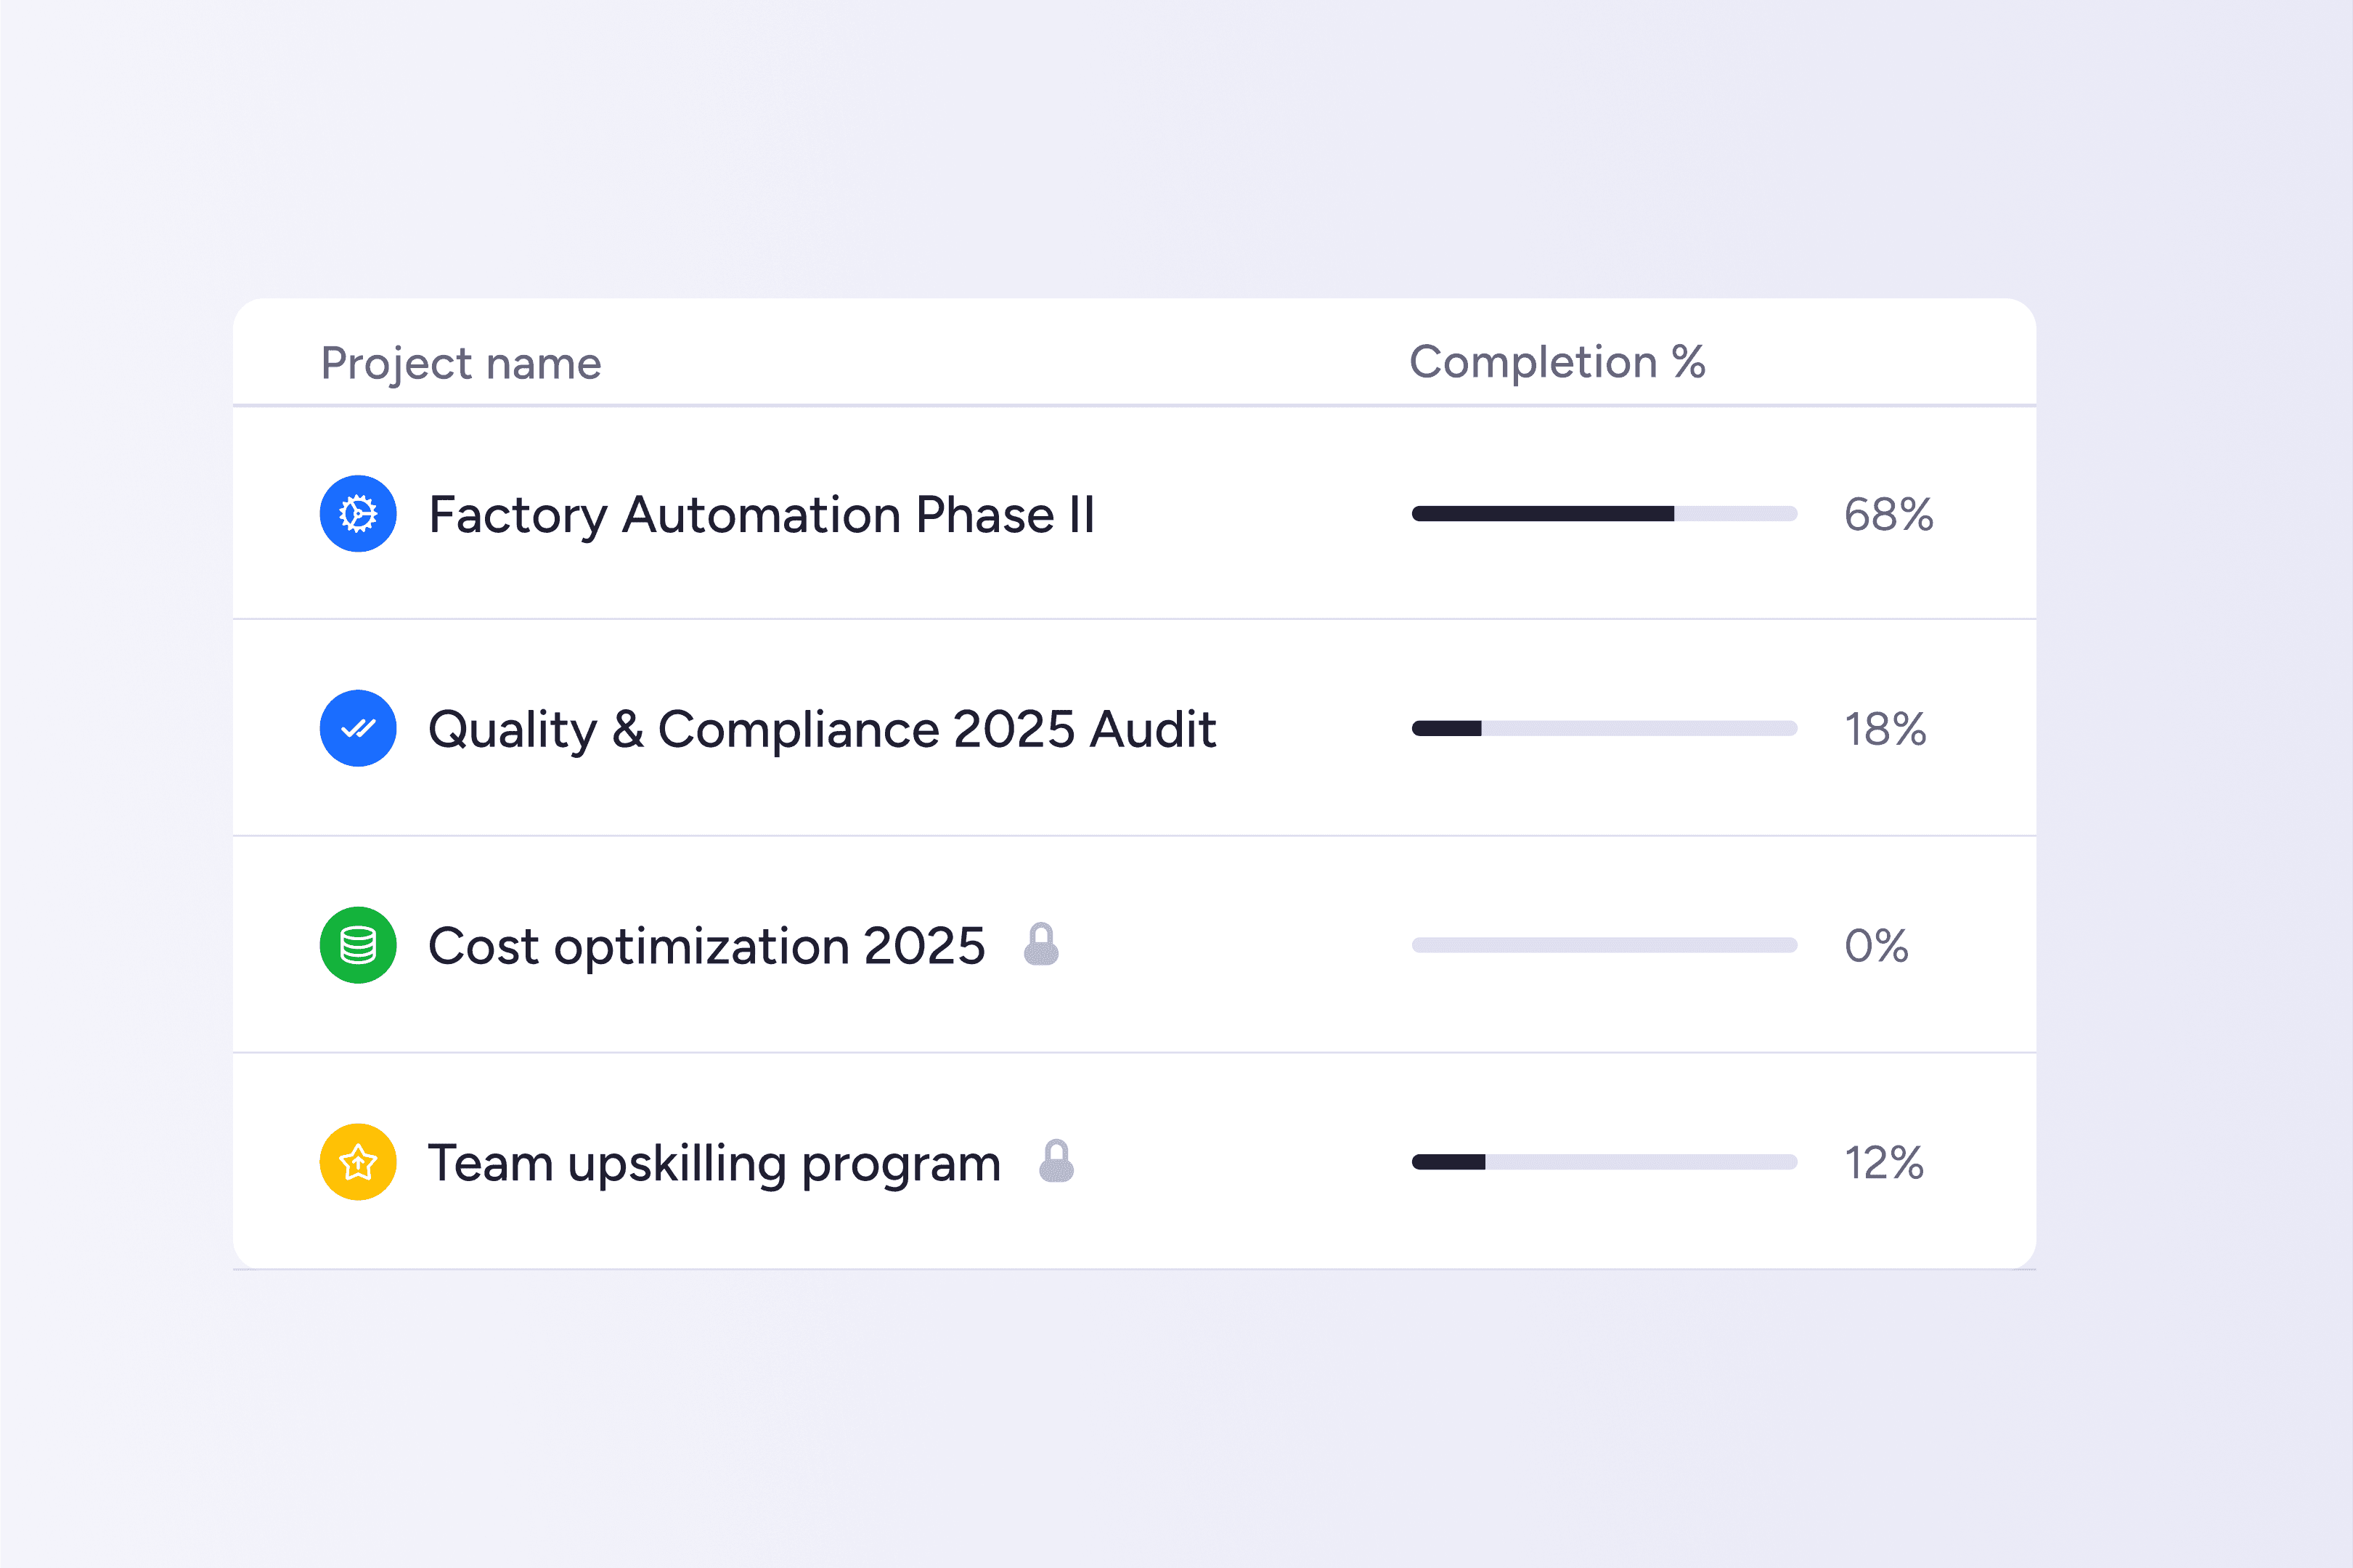The height and width of the screenshot is (1568, 2353).
Task: Click the Team upskilling 12% progress bar
Action: (x=1604, y=1162)
